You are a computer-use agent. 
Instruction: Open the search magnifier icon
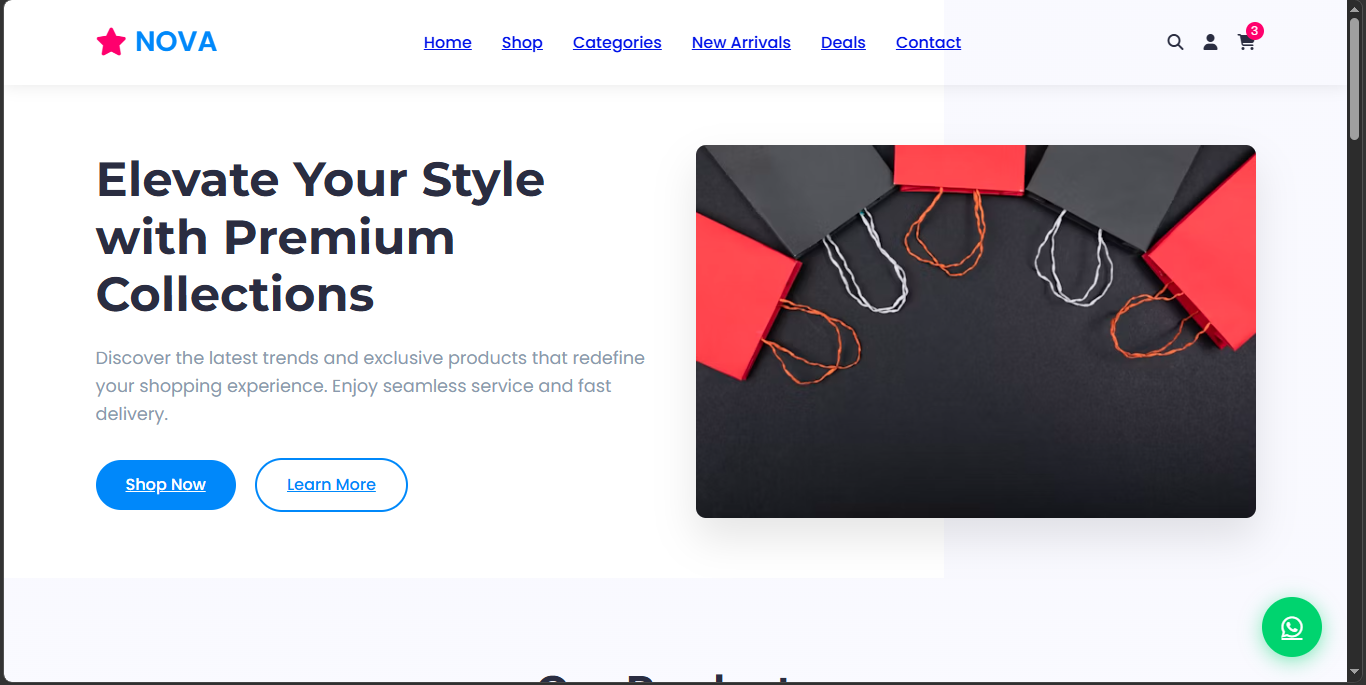click(1175, 42)
